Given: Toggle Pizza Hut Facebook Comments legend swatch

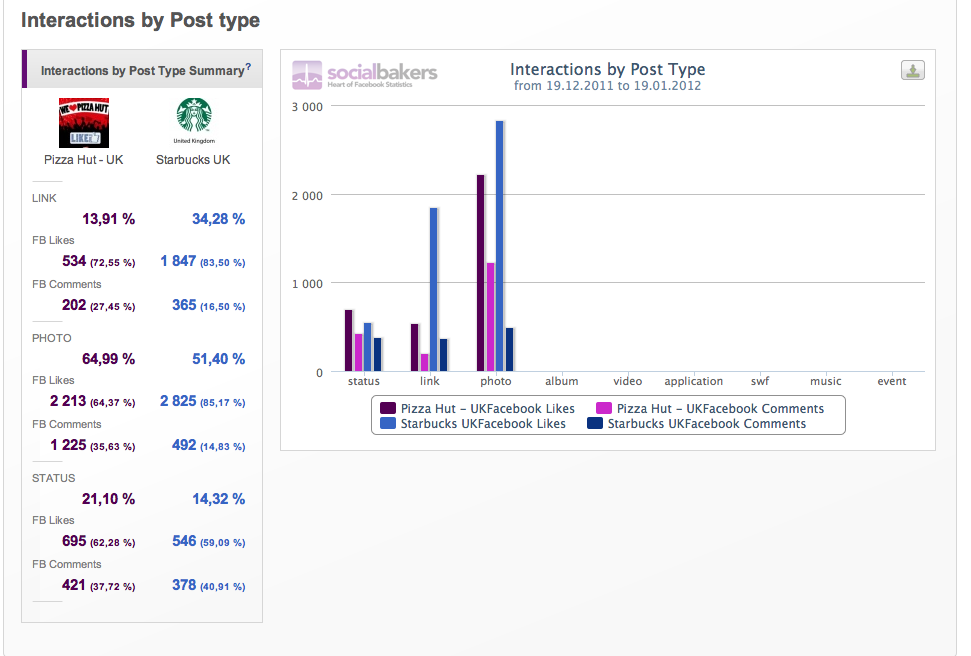Looking at the screenshot, I should [x=604, y=408].
